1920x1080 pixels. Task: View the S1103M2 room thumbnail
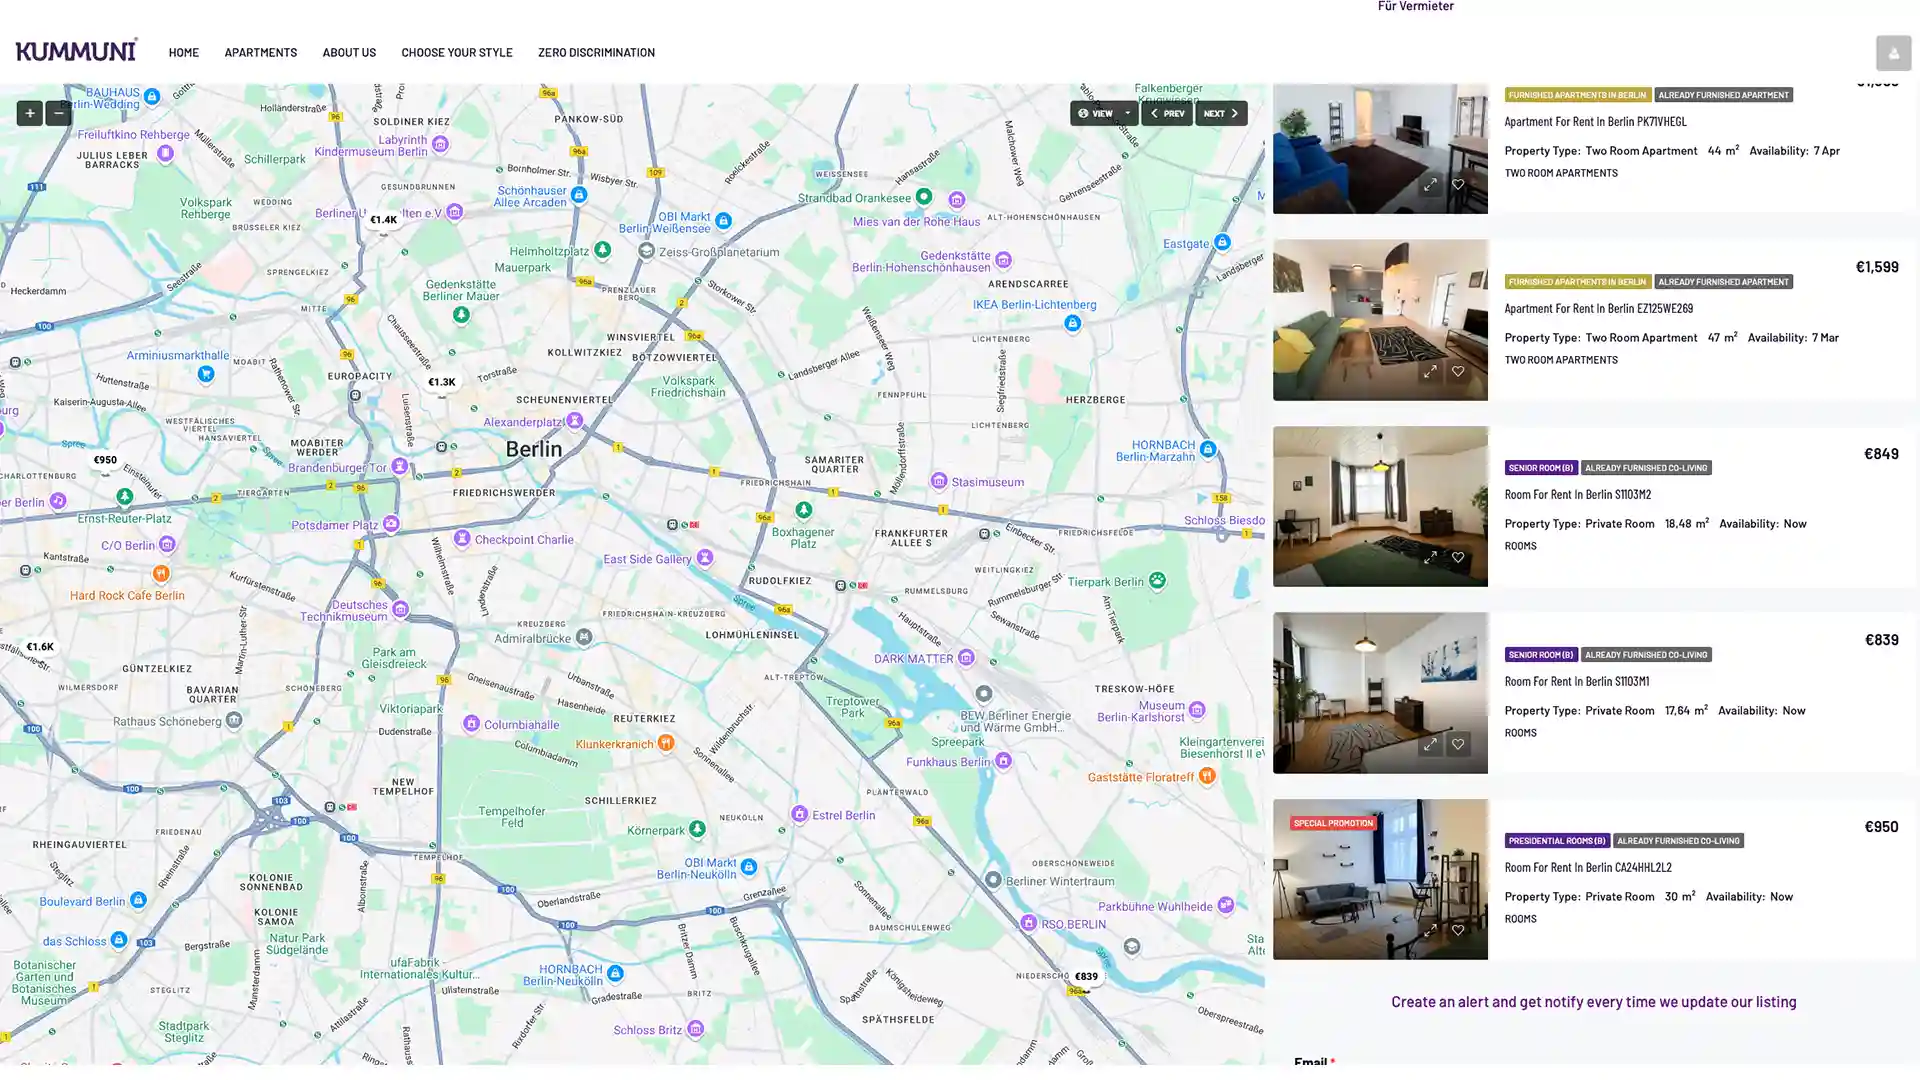pyautogui.click(x=1379, y=507)
